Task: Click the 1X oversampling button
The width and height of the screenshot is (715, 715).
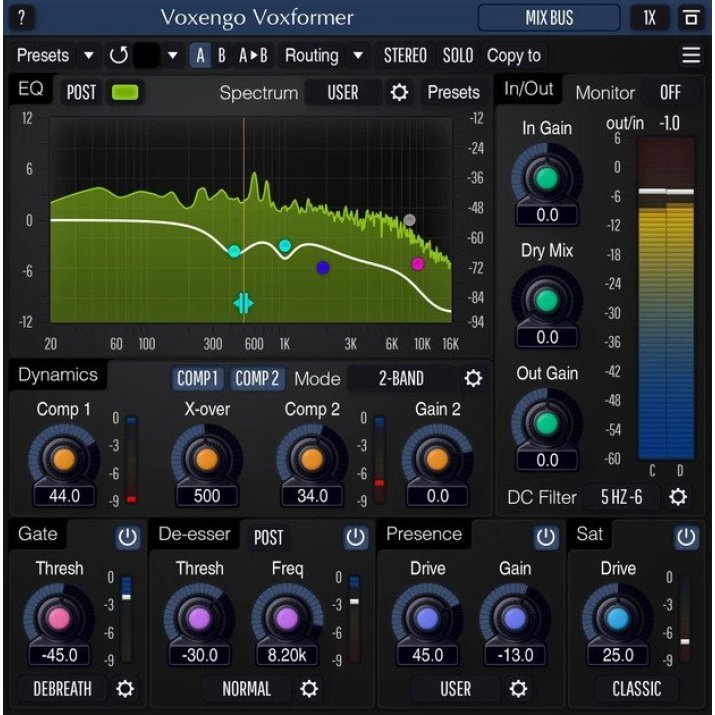Action: [x=649, y=18]
